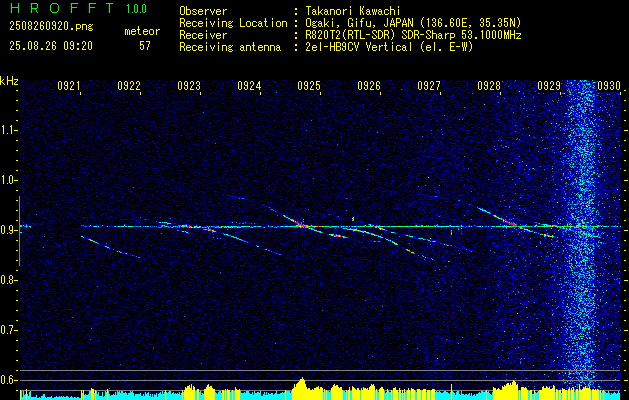Click the 0.7 kHz axis value
The height and width of the screenshot is (400, 629).
pos(8,330)
